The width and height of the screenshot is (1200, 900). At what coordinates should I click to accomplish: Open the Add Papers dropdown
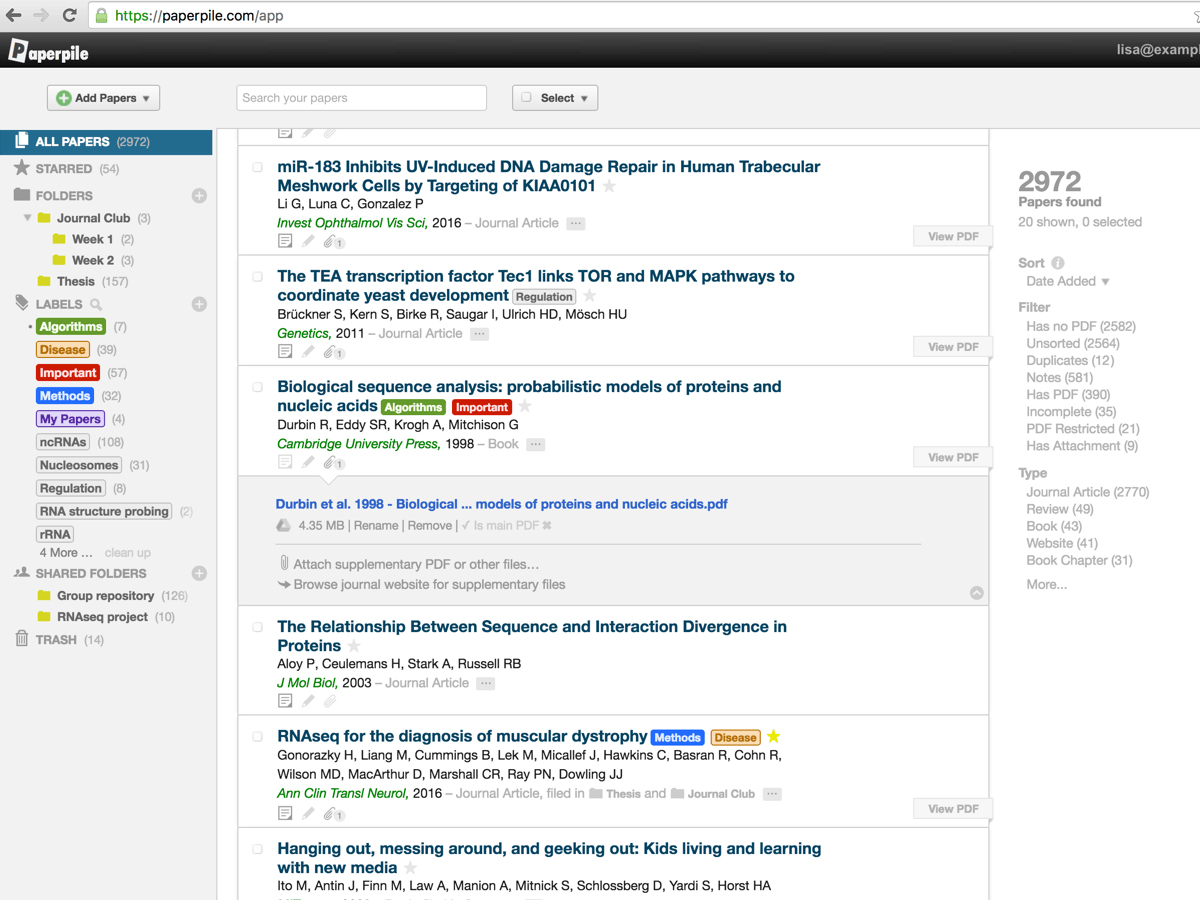pyautogui.click(x=104, y=98)
